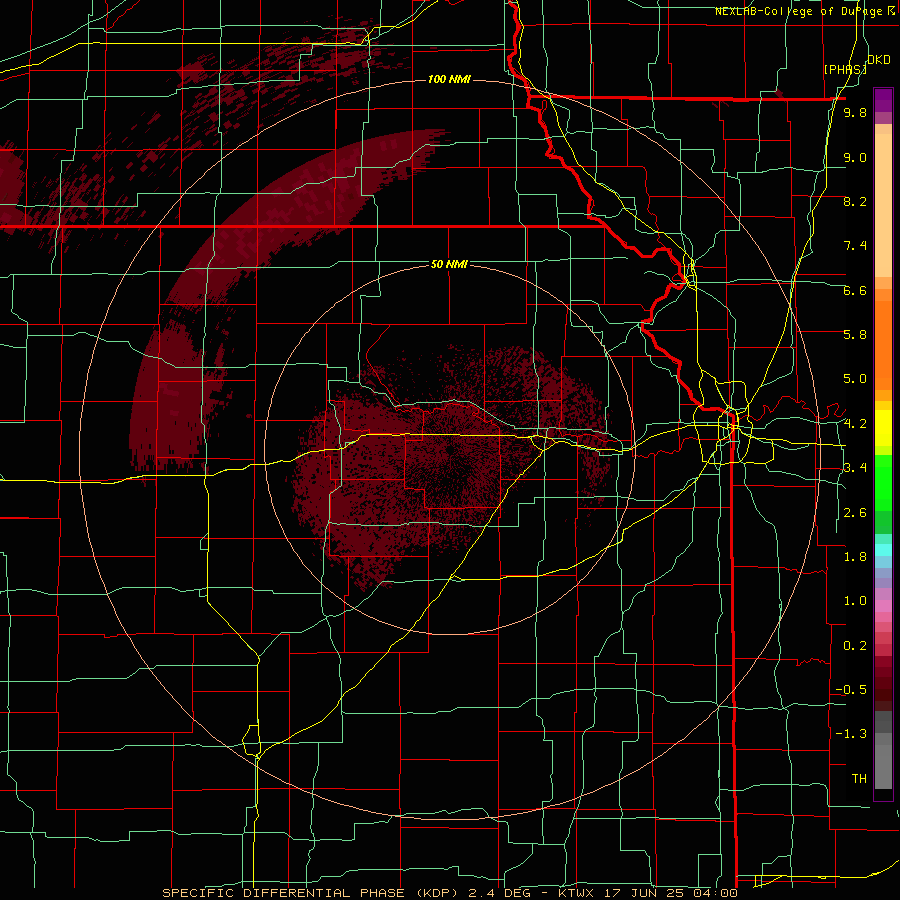Select the 2.6 value on color scale
Image resolution: width=900 pixels, height=900 pixels.
[855, 513]
